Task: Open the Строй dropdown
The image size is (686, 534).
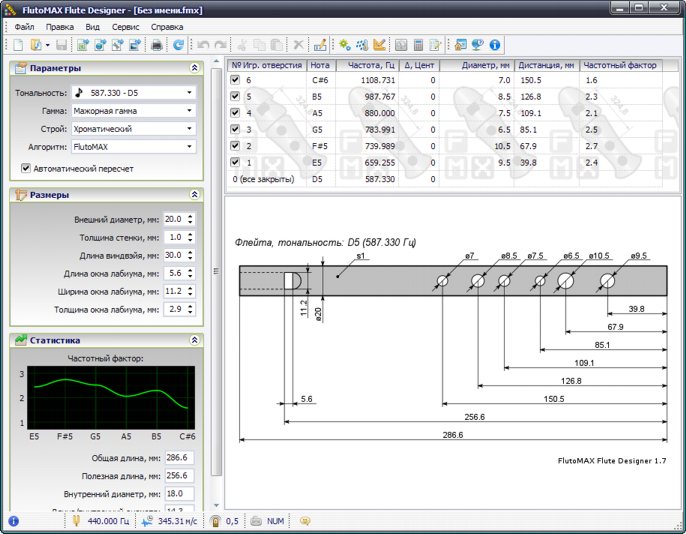Action: pyautogui.click(x=189, y=129)
